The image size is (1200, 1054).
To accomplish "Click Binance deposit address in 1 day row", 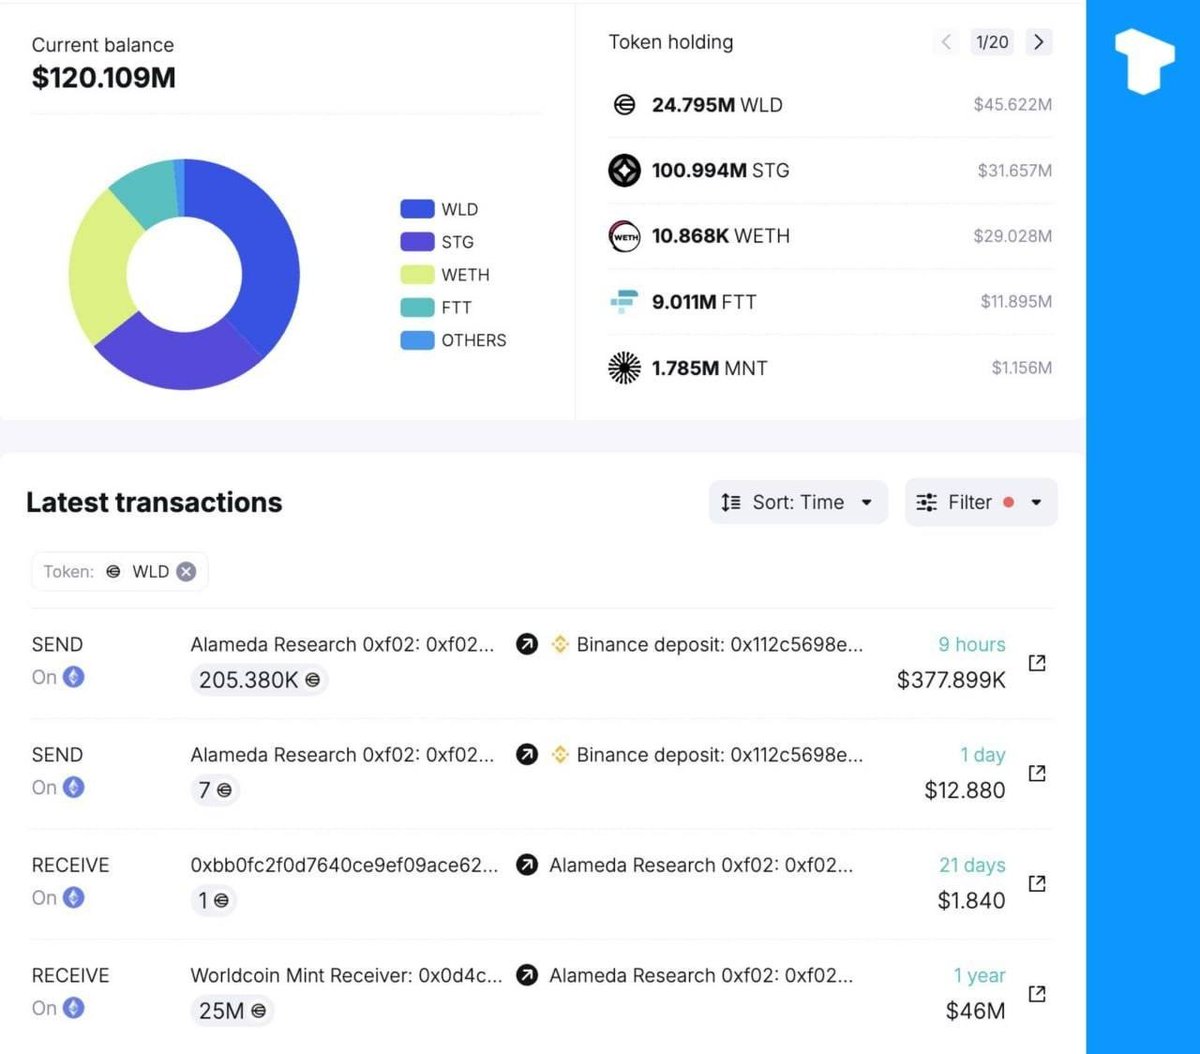I will [719, 754].
